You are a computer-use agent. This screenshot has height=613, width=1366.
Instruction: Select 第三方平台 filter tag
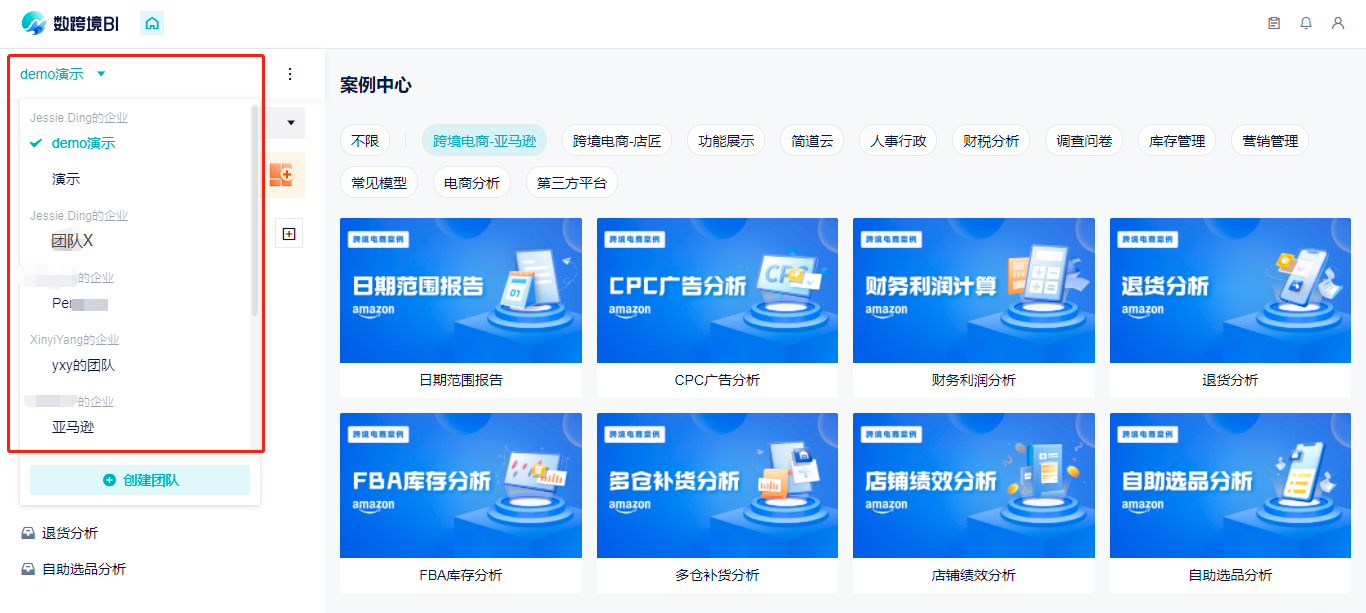tap(572, 183)
